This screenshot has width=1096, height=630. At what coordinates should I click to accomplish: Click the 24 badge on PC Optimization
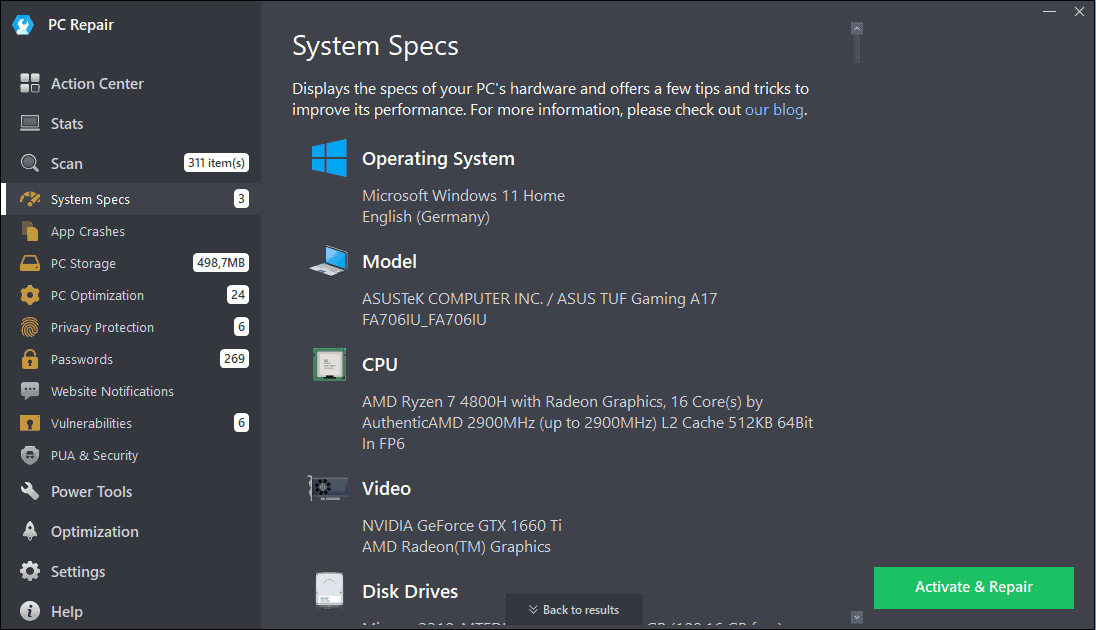tap(238, 294)
